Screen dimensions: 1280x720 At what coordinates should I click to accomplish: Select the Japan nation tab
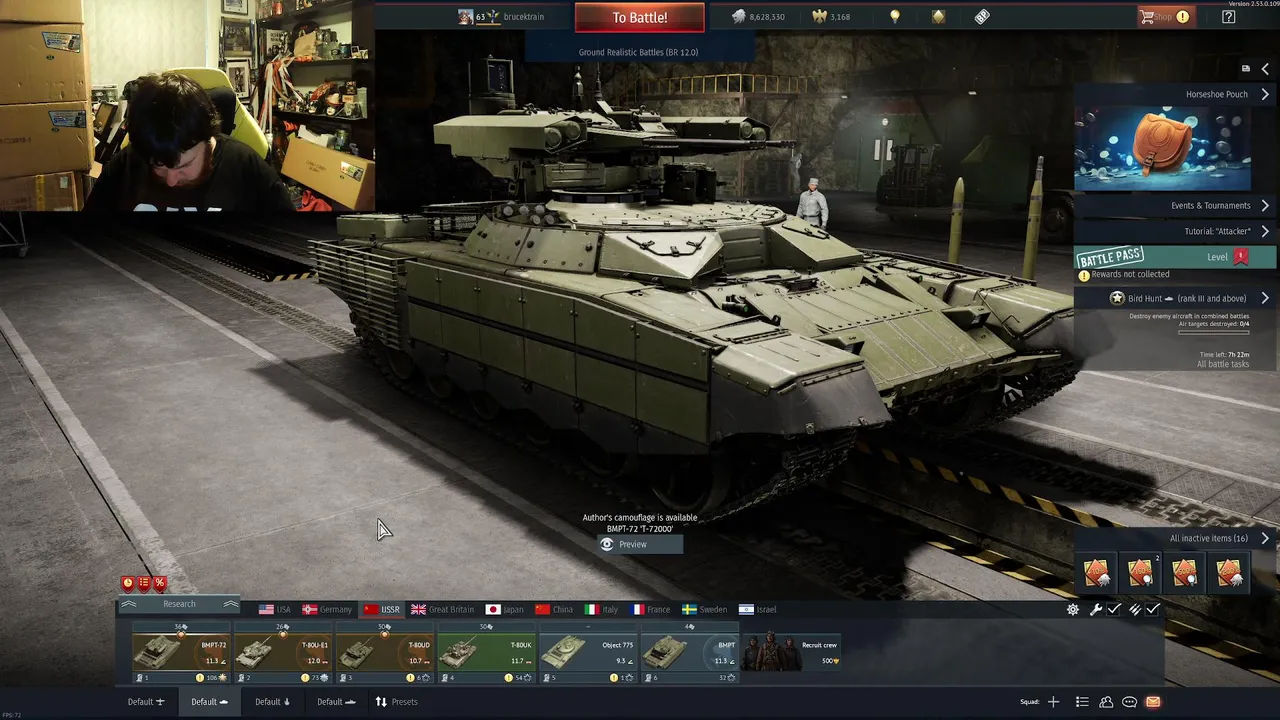505,609
